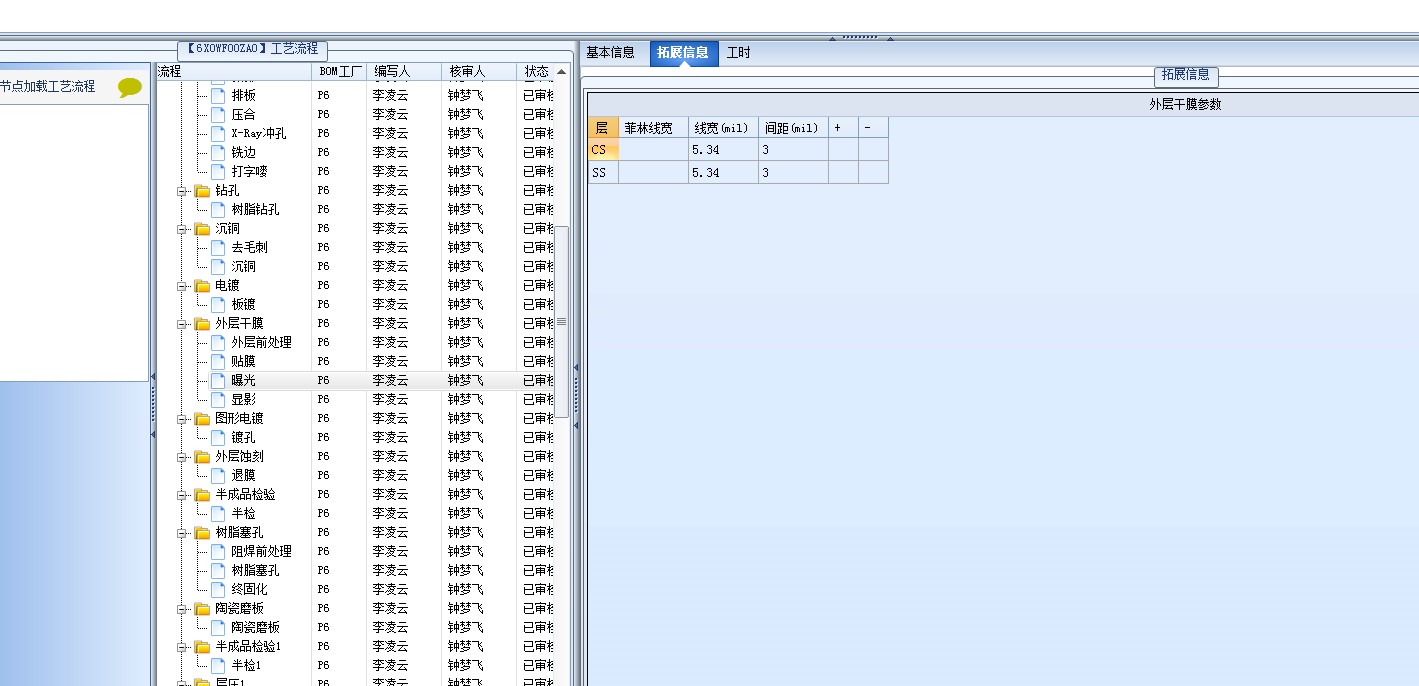
Task: Click 李凌云 in the 曝光 row
Action: coord(390,380)
